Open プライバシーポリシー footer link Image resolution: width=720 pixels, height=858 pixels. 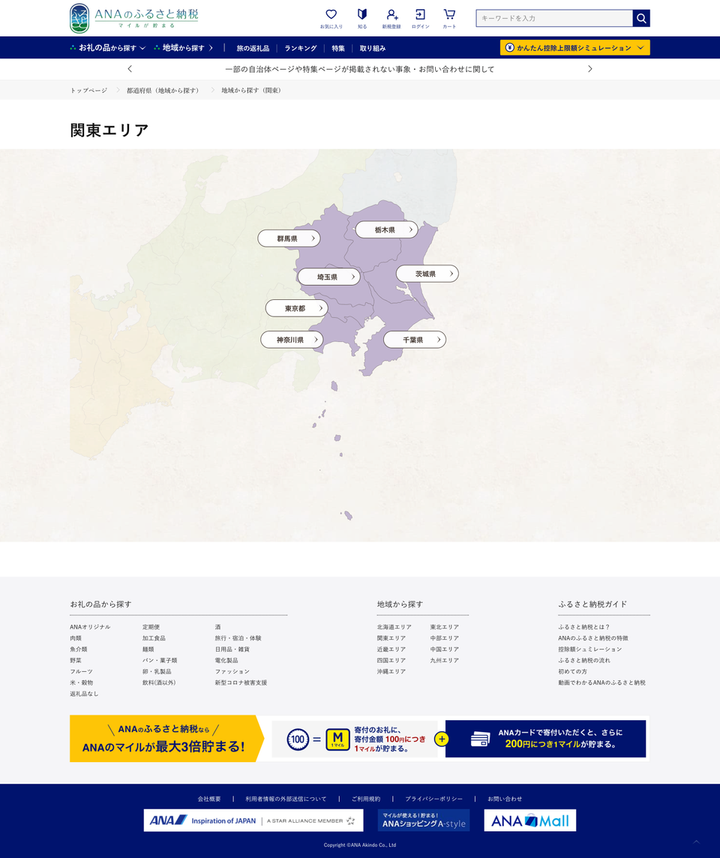click(x=433, y=799)
